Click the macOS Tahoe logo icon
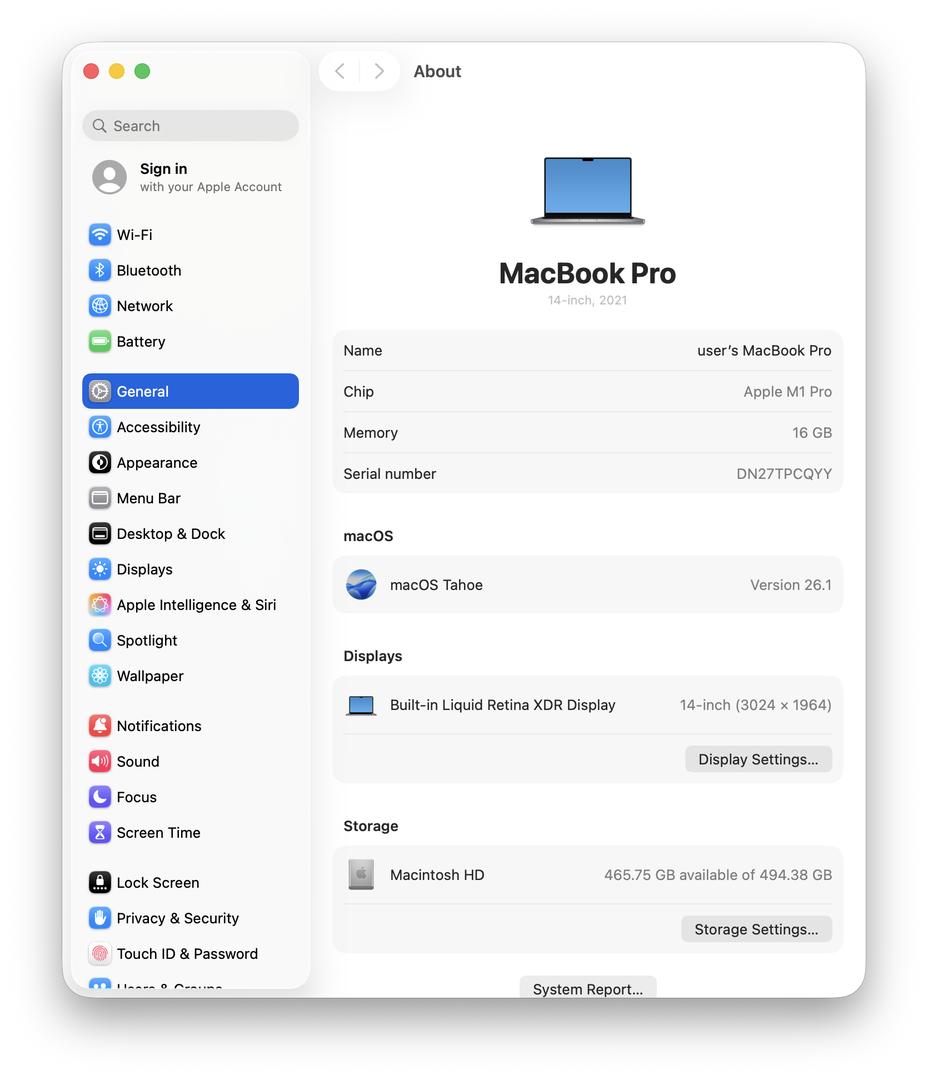This screenshot has width=928, height=1080. 361,585
